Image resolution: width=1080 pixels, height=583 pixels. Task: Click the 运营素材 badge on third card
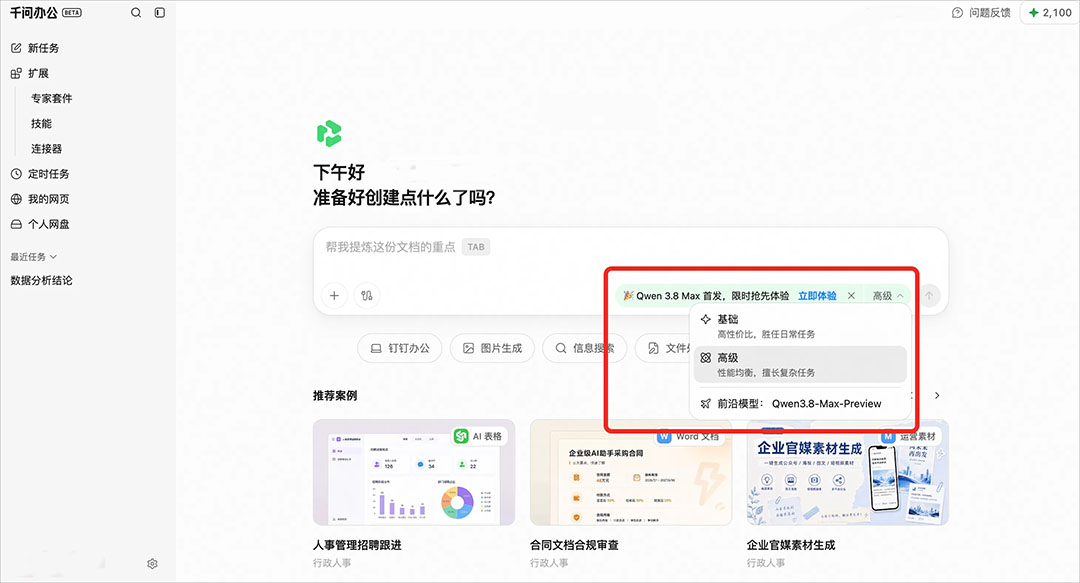[x=911, y=436]
